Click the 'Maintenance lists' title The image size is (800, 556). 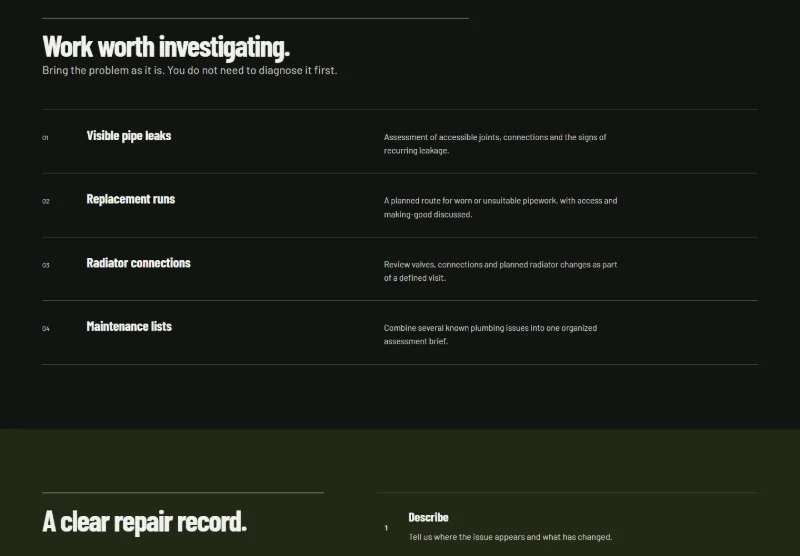pyautogui.click(x=129, y=326)
